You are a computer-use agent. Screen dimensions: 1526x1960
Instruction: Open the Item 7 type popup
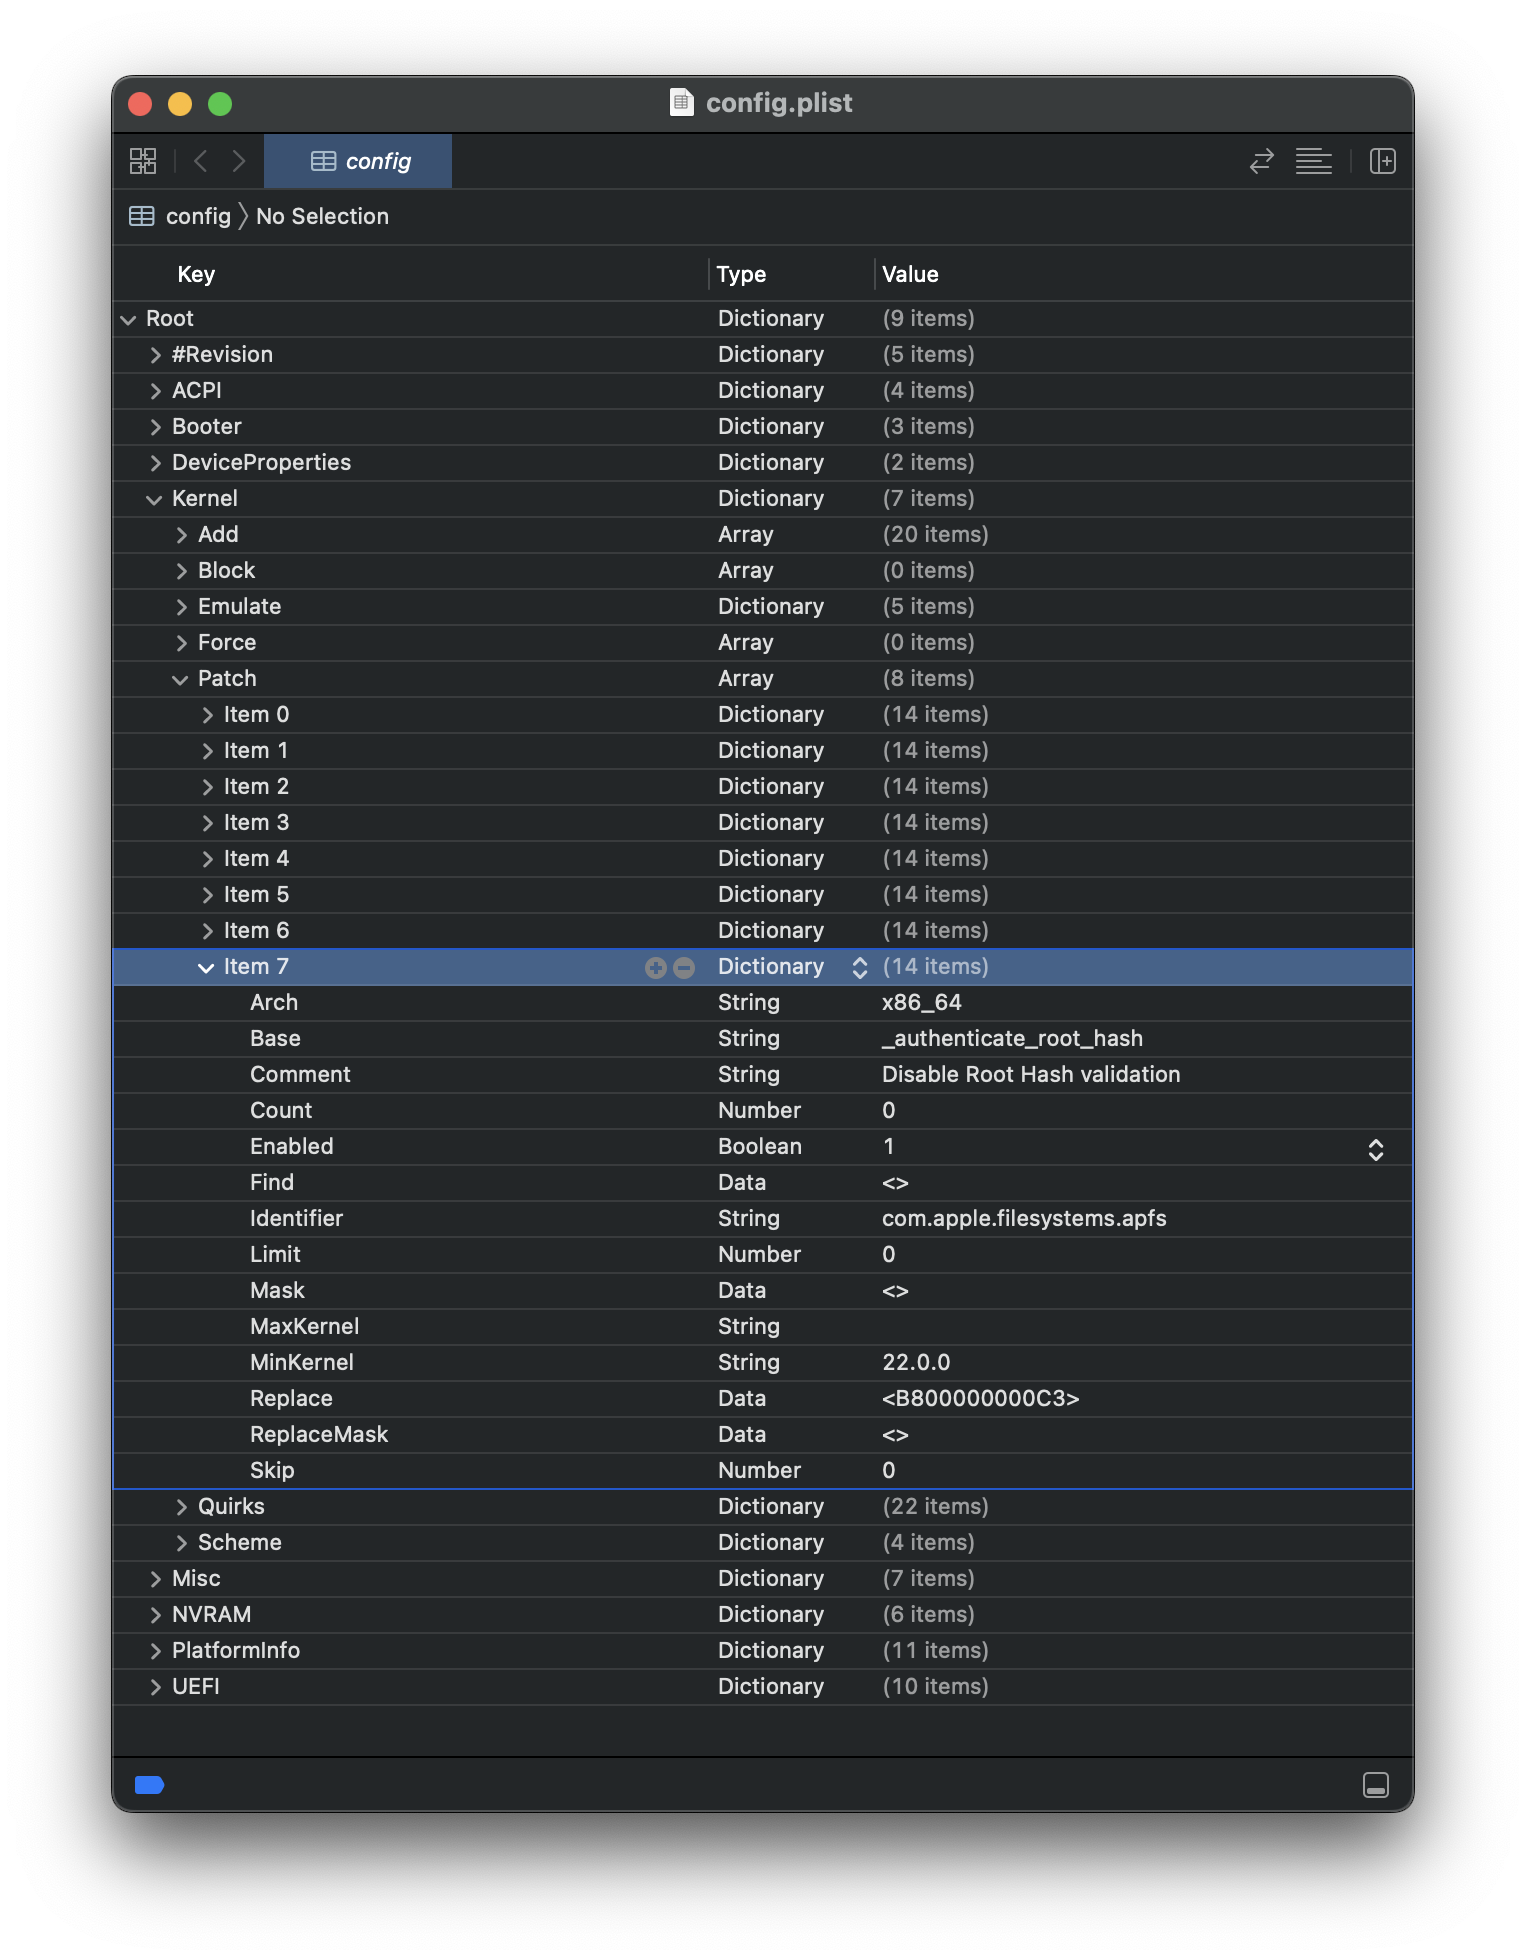point(859,967)
